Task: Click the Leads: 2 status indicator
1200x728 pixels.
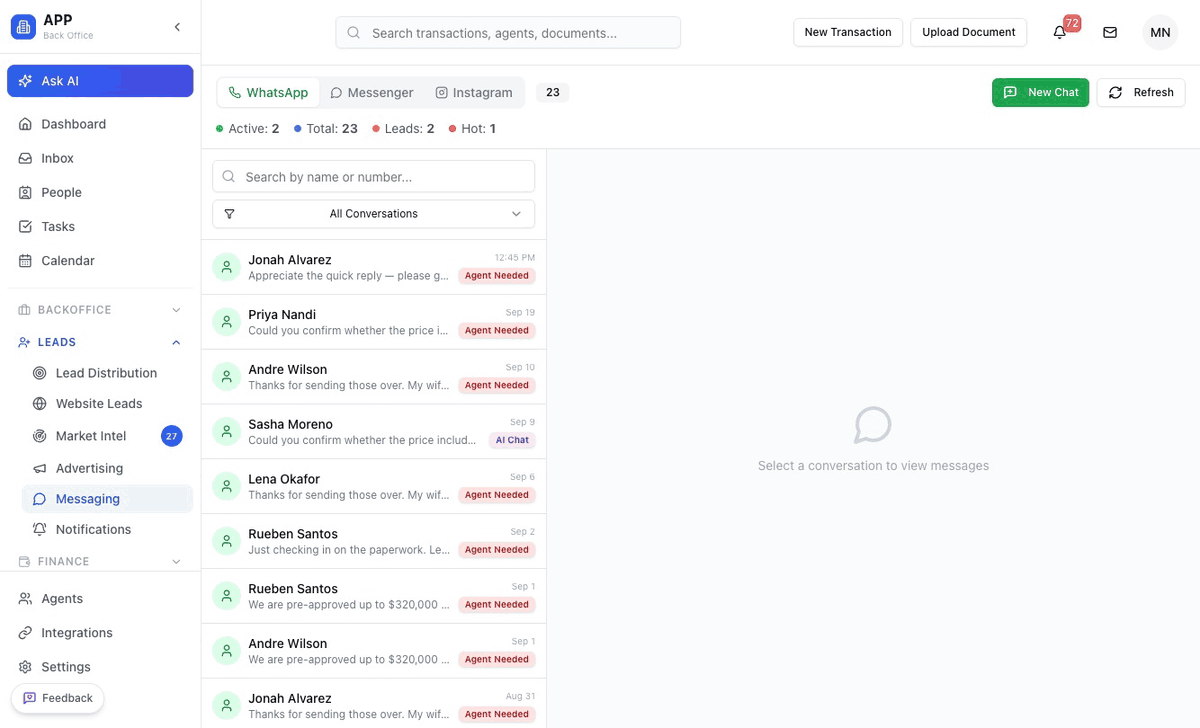Action: click(x=403, y=129)
